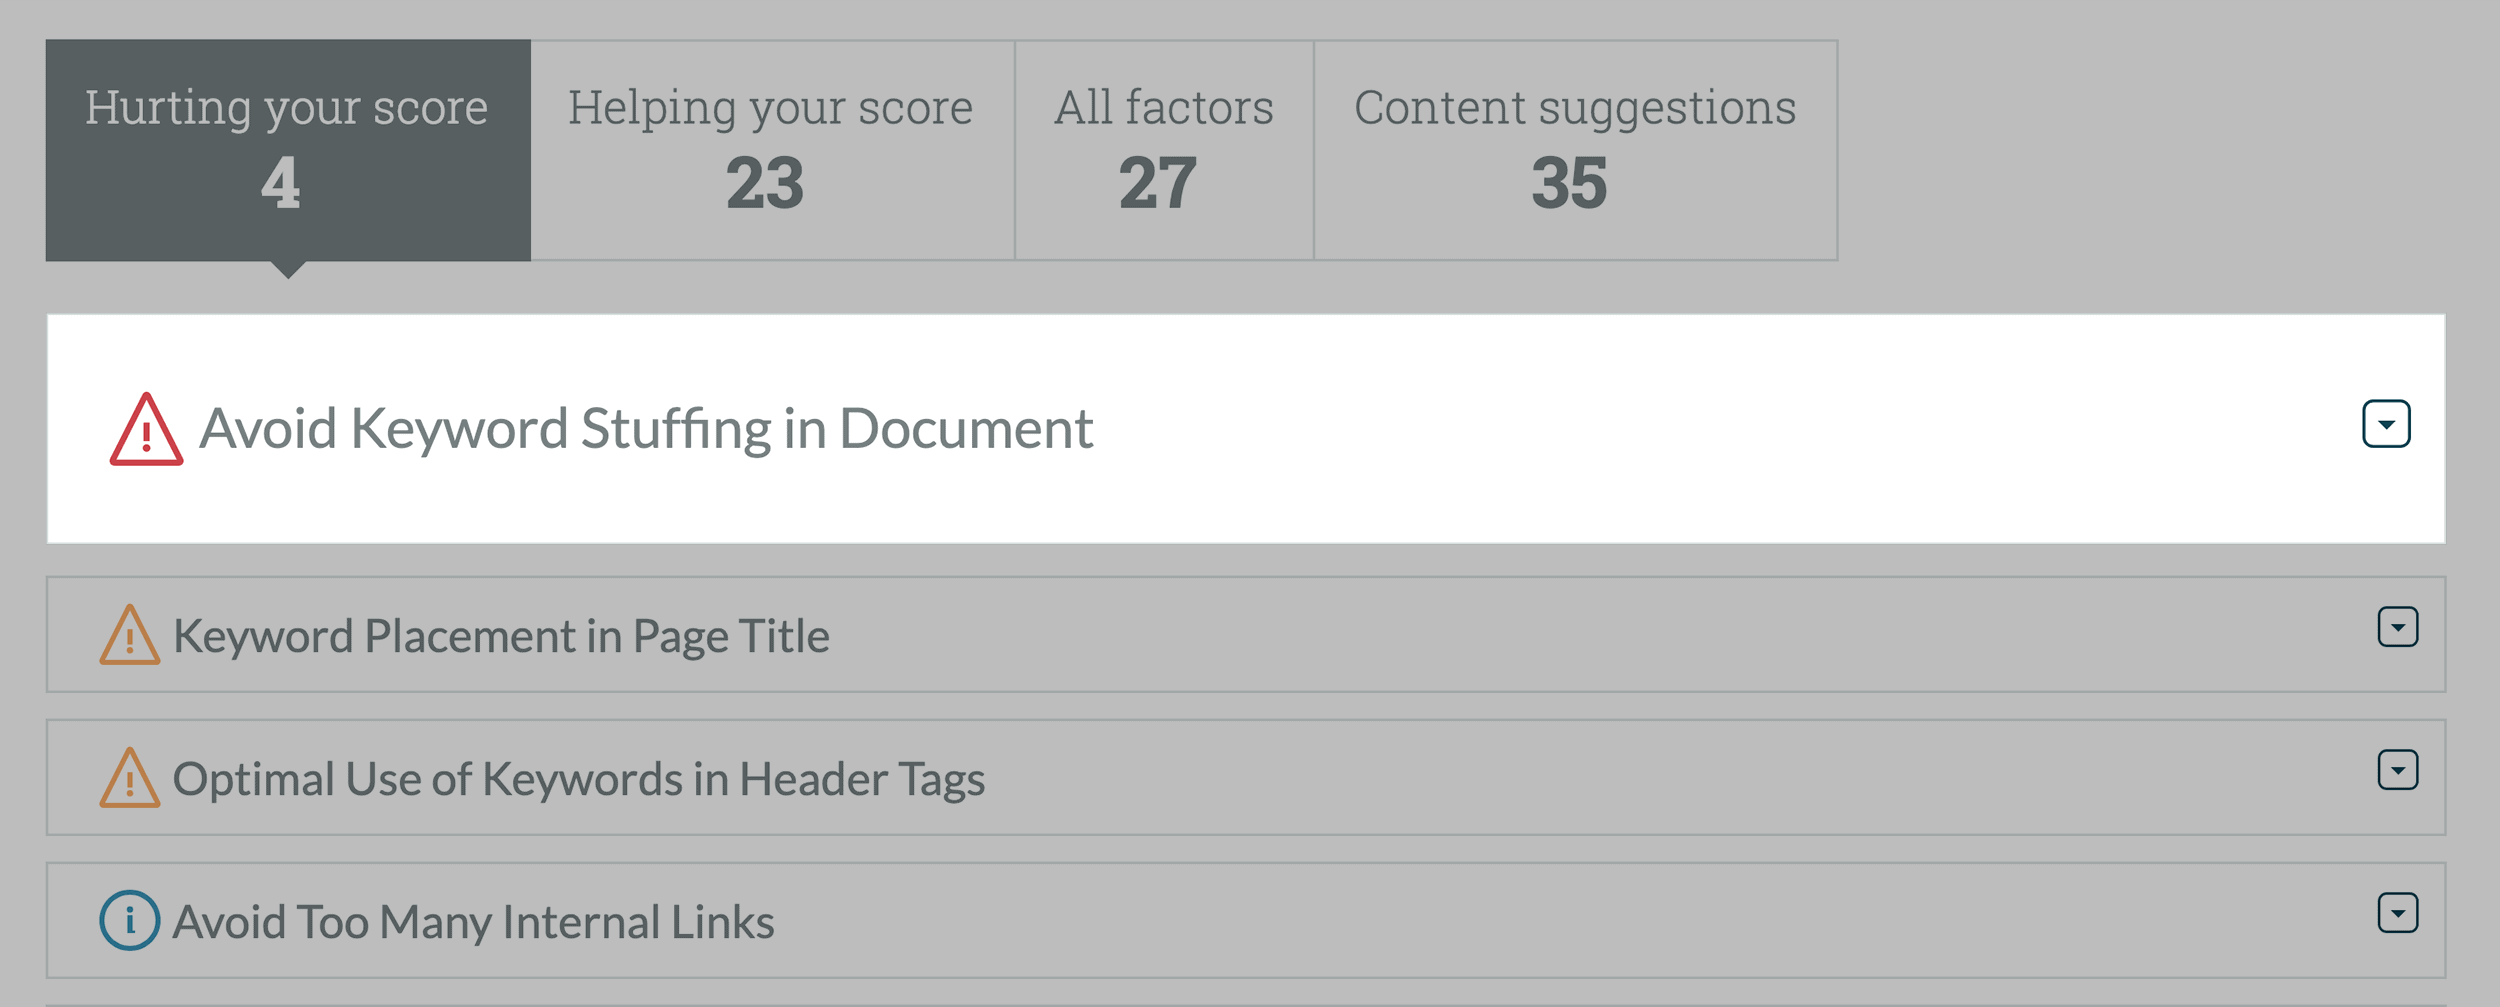
Task: Open the Content suggestions tab
Action: [x=1575, y=150]
